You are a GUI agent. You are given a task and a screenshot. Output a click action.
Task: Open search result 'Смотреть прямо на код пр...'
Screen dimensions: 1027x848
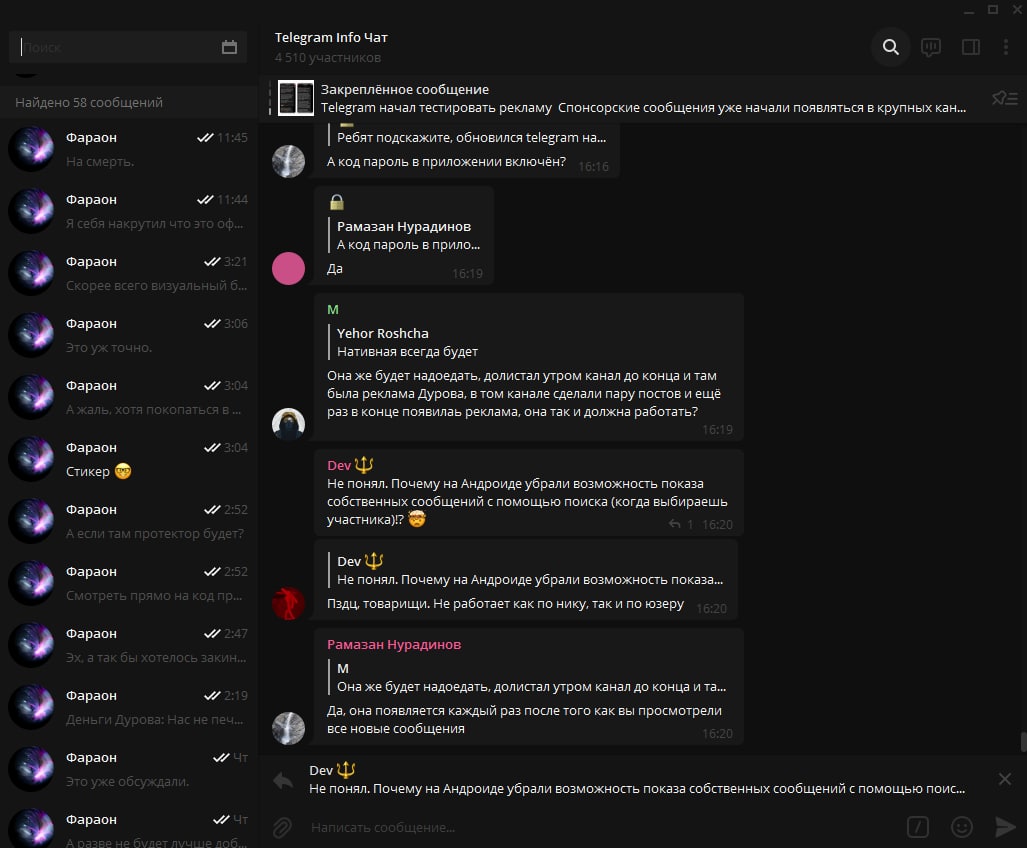[128, 583]
